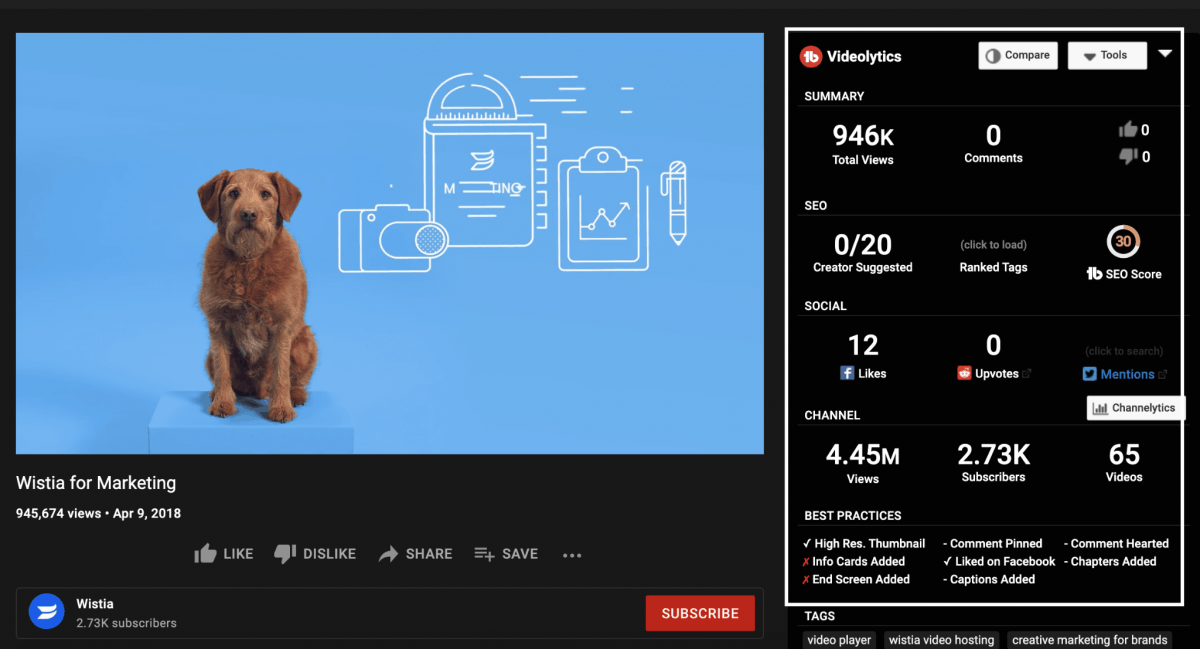Click the thumbs-up Like icon below video
This screenshot has width=1200, height=649.
pyautogui.click(x=206, y=554)
